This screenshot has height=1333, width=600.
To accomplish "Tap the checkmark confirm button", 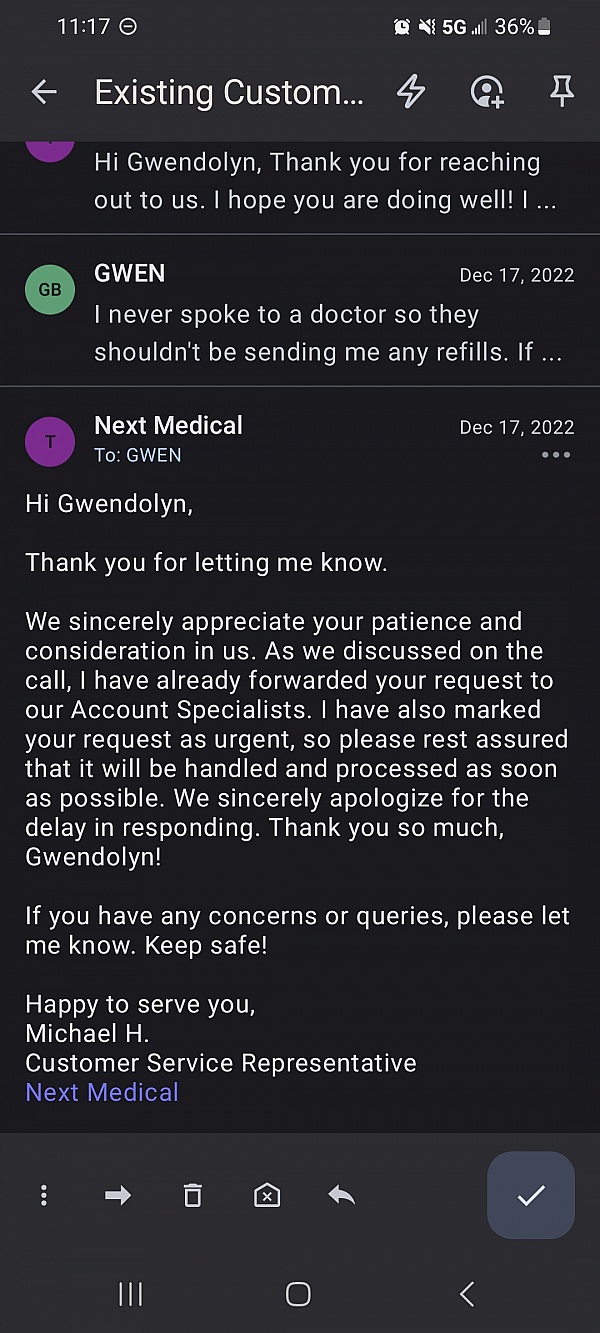I will click(x=530, y=1195).
